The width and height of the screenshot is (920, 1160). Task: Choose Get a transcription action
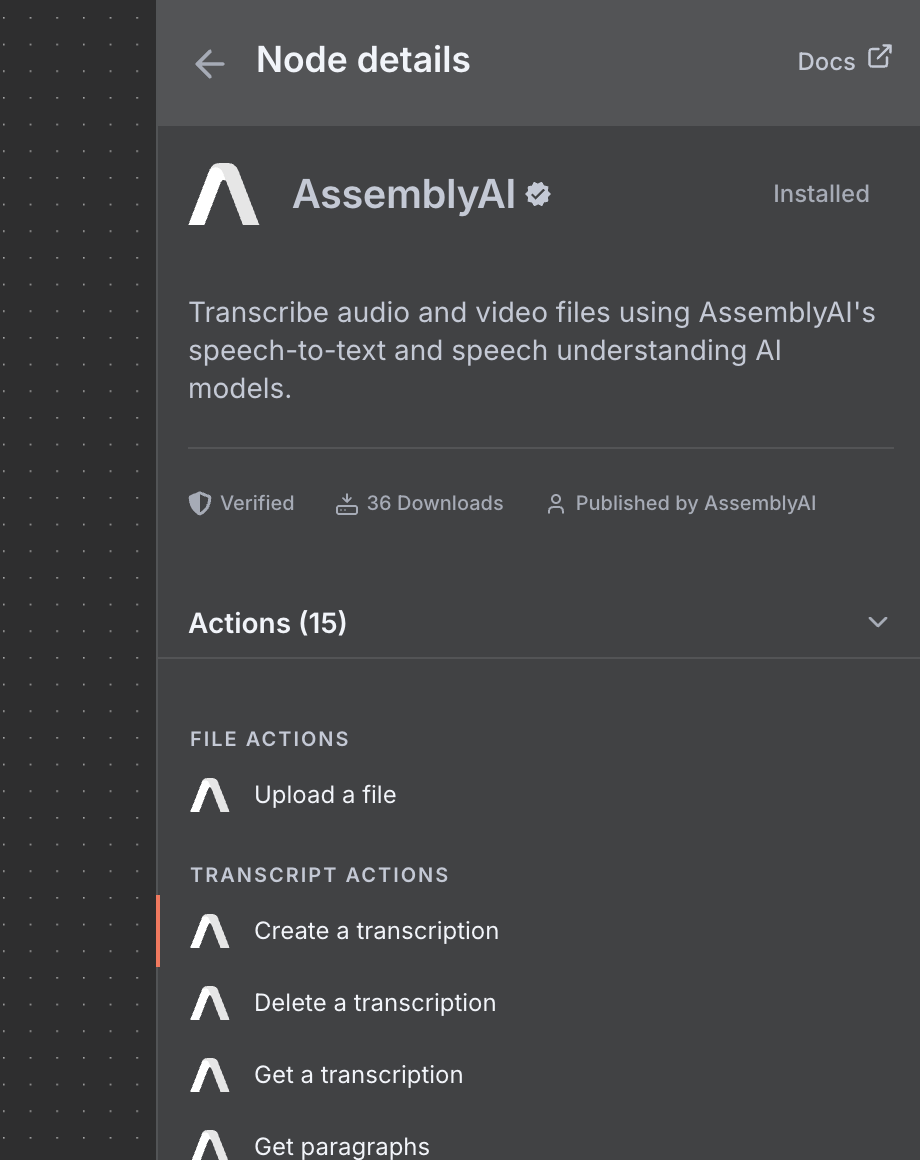click(358, 1075)
